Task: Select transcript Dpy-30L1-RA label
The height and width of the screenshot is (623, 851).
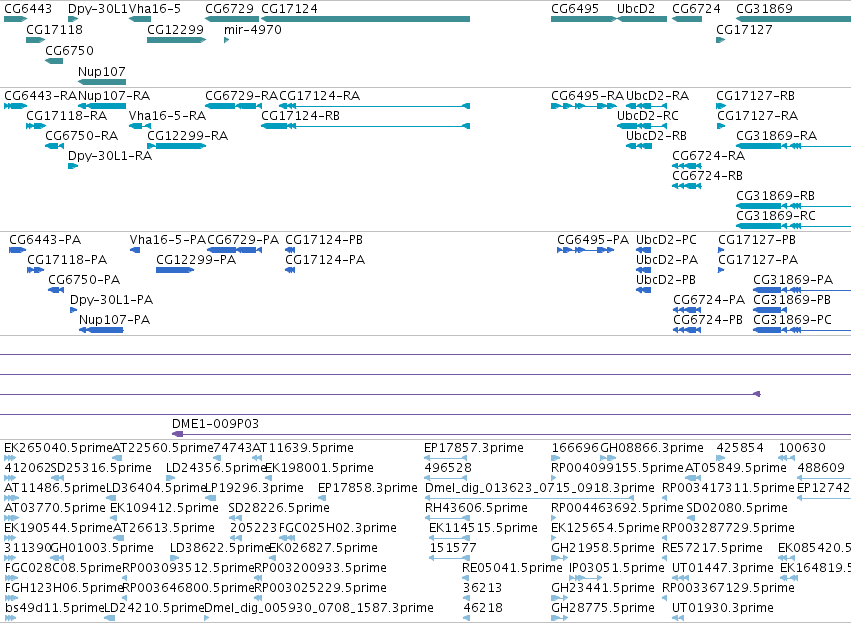Action: [110, 156]
